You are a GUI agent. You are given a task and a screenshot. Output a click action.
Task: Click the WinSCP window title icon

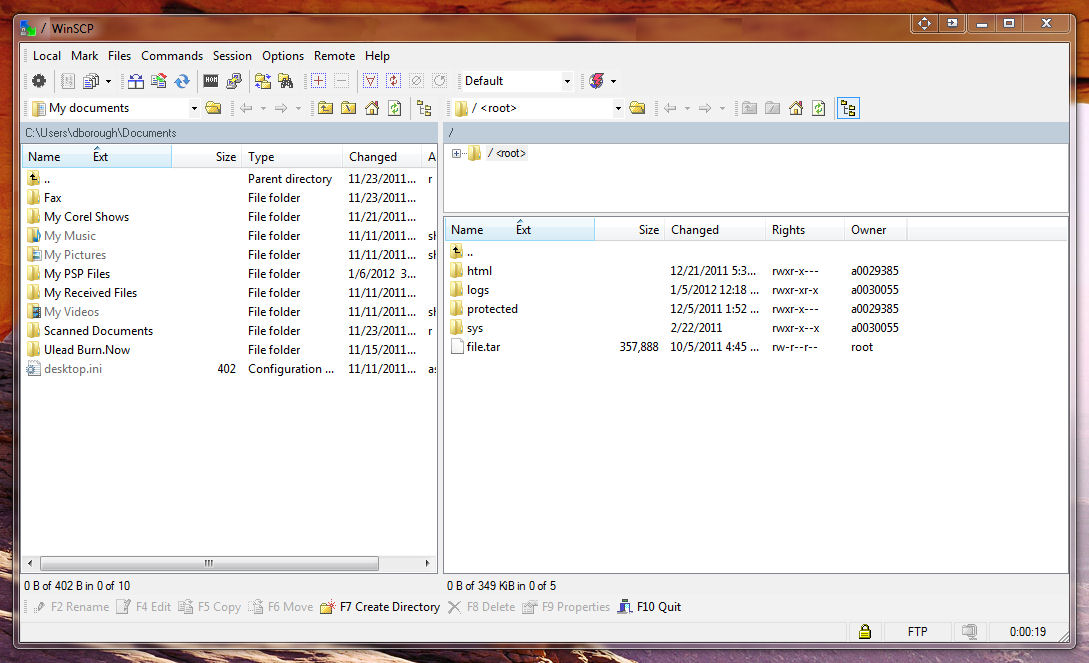coord(28,28)
